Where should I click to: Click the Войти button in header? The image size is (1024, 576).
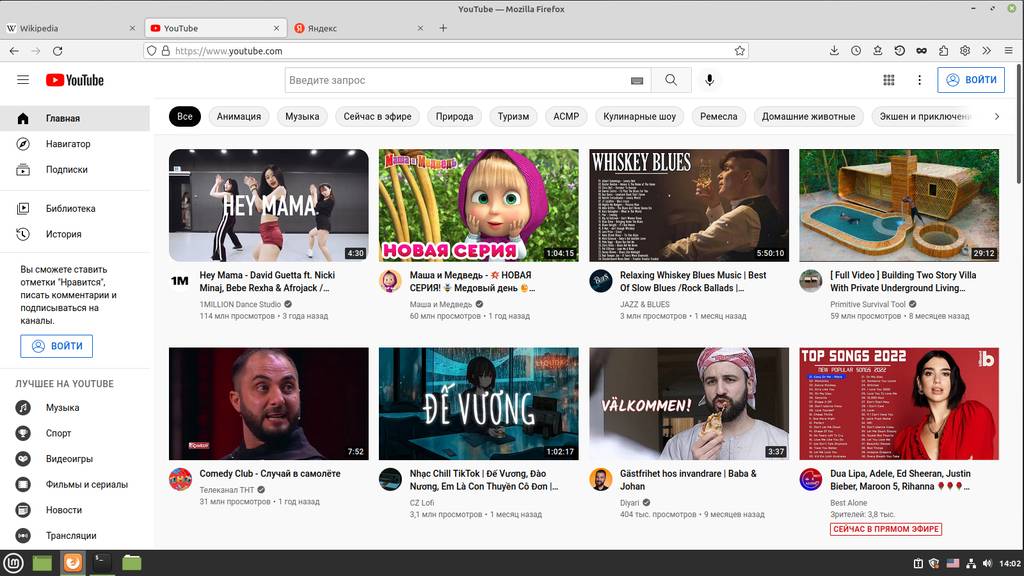tap(971, 80)
